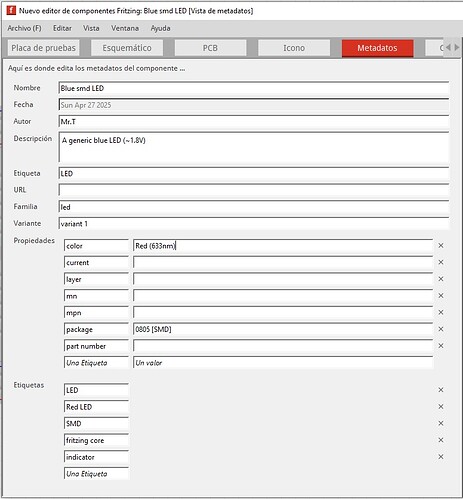
Task: Click the new property Una Etiqueta field
Action: click(x=96, y=362)
